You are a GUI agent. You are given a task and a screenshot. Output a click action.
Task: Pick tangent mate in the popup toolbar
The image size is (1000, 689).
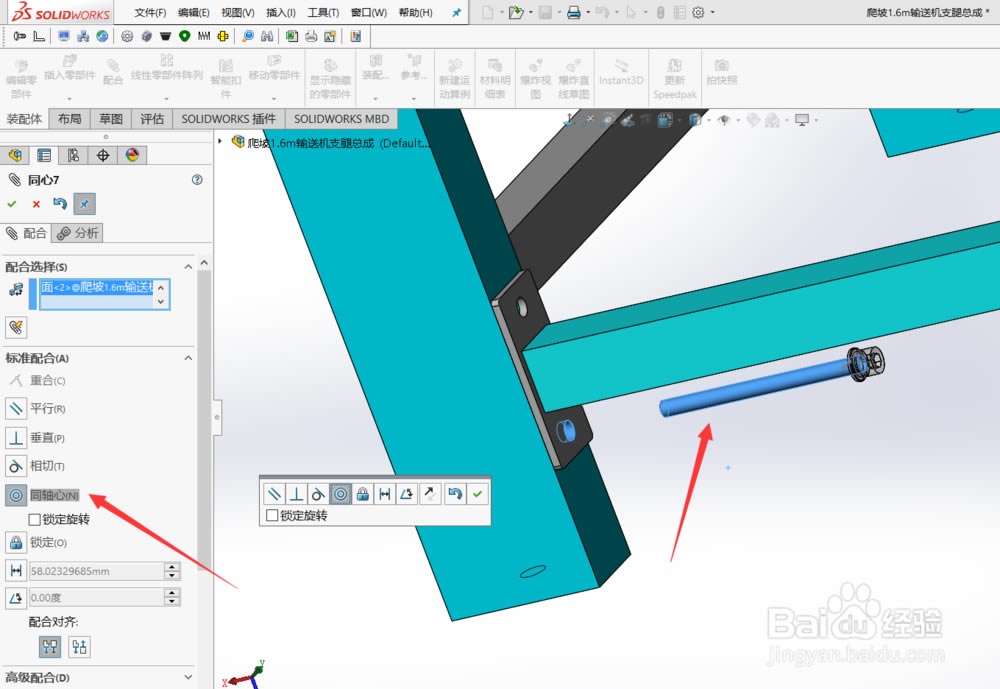(318, 494)
